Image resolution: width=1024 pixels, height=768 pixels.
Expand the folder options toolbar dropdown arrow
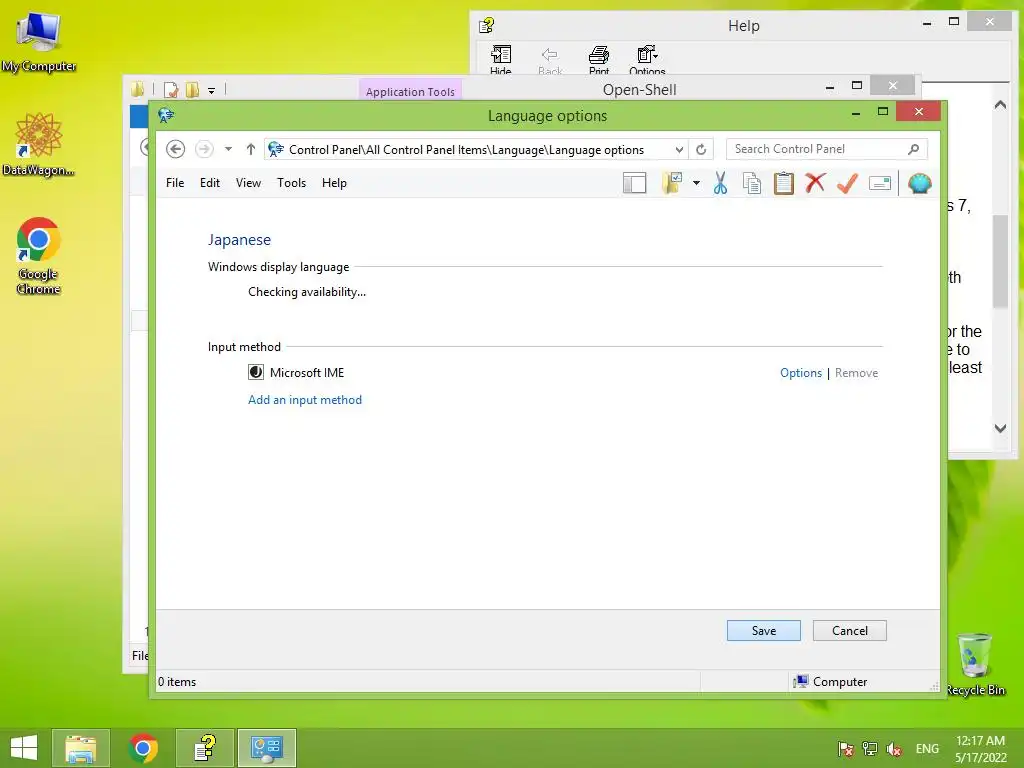coord(696,184)
